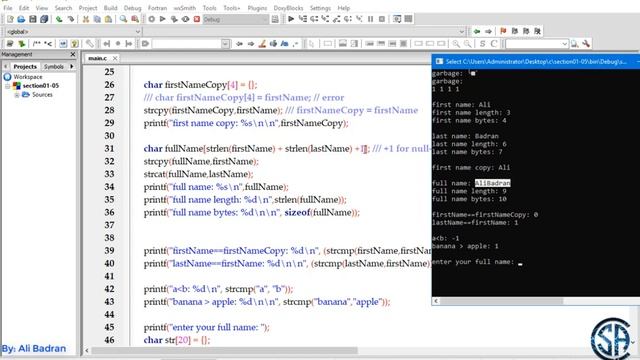Open the <global> scope dropdown
This screenshot has height=360, width=640.
[72, 31]
